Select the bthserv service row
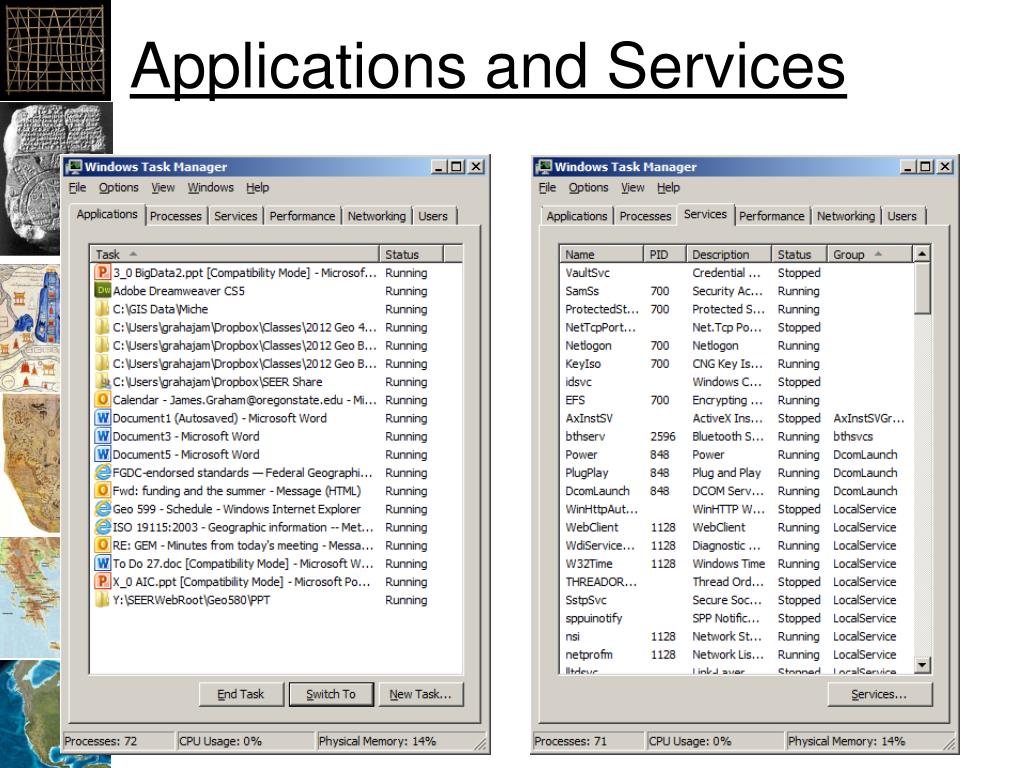The height and width of the screenshot is (768, 1024). click(x=736, y=436)
